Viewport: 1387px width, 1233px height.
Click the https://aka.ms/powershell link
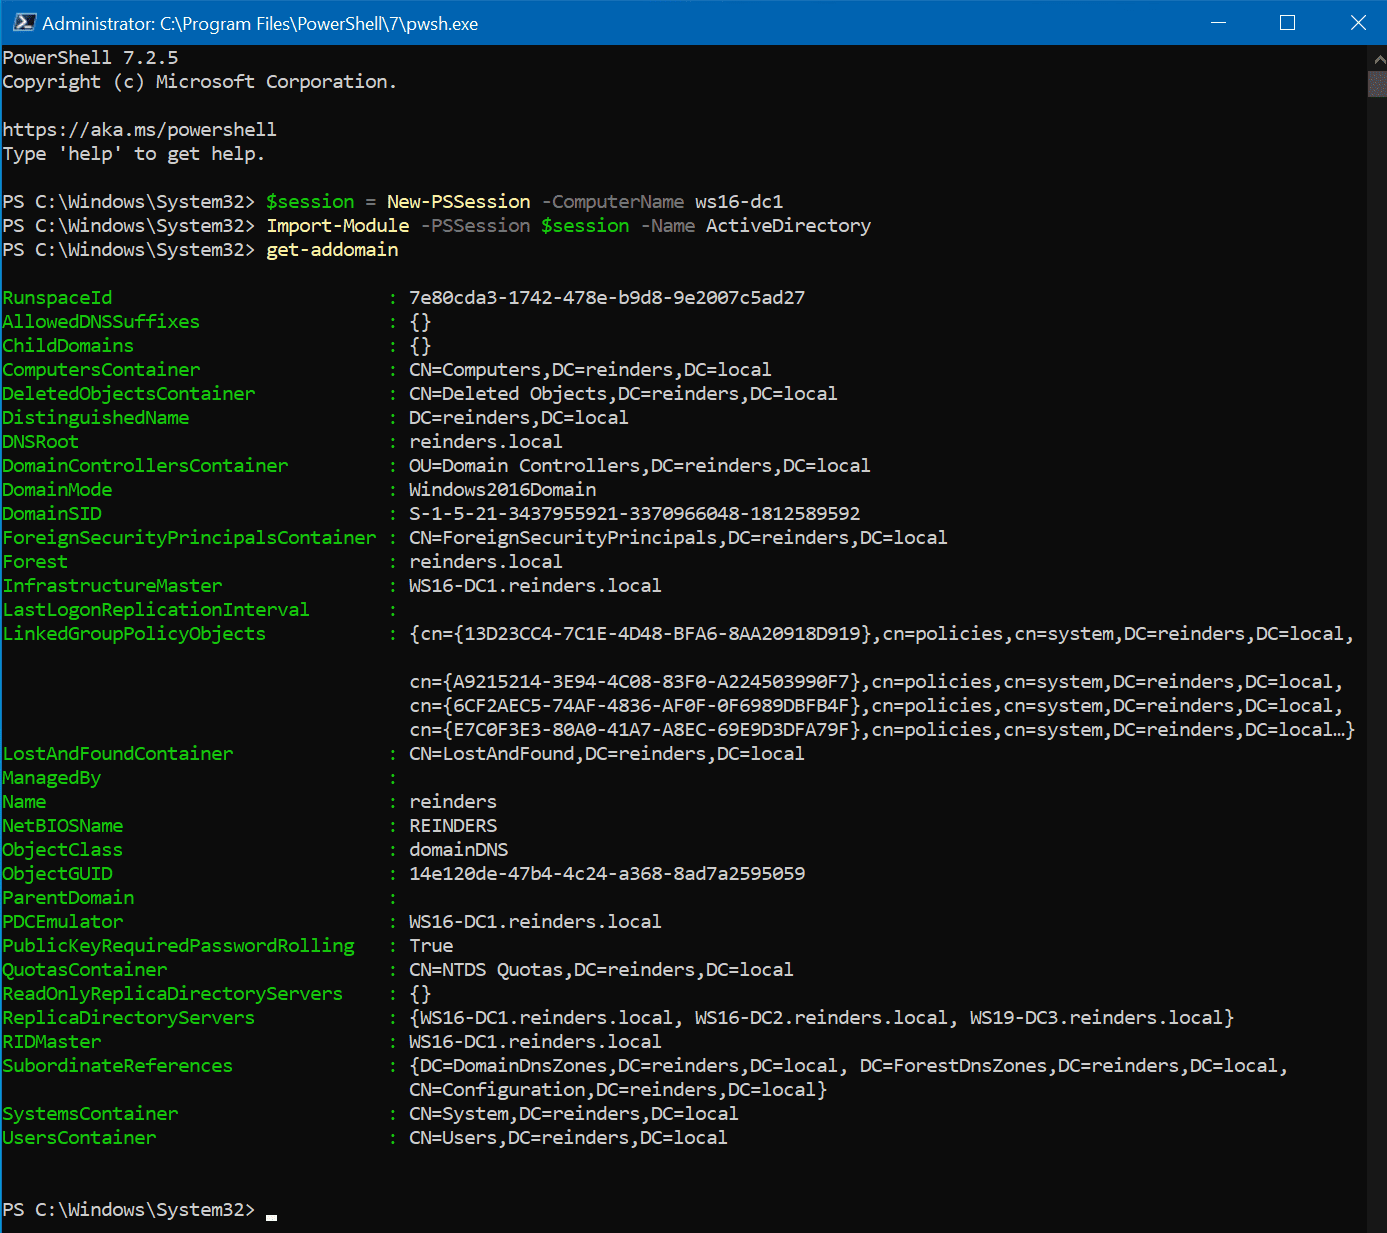coord(140,129)
